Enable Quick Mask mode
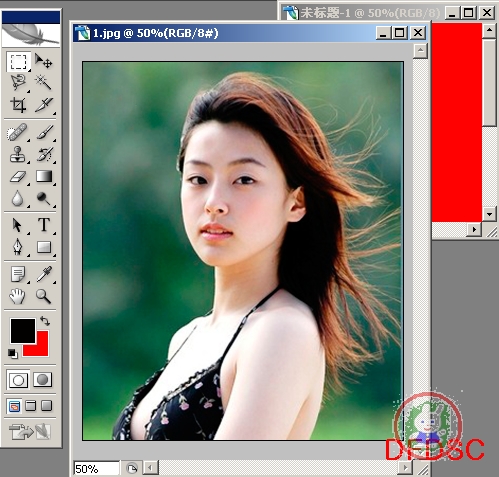This screenshot has height=477, width=499. (x=43, y=380)
